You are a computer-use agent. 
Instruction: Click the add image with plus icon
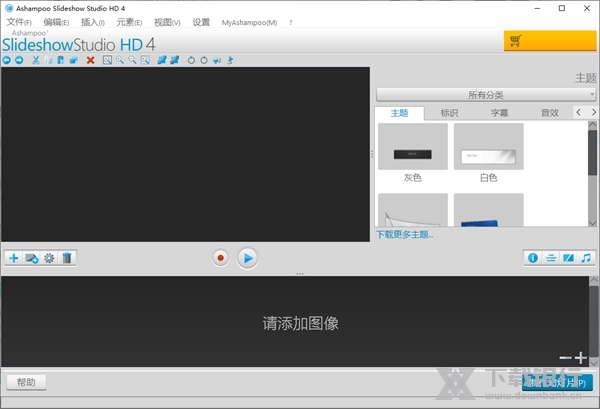31,258
